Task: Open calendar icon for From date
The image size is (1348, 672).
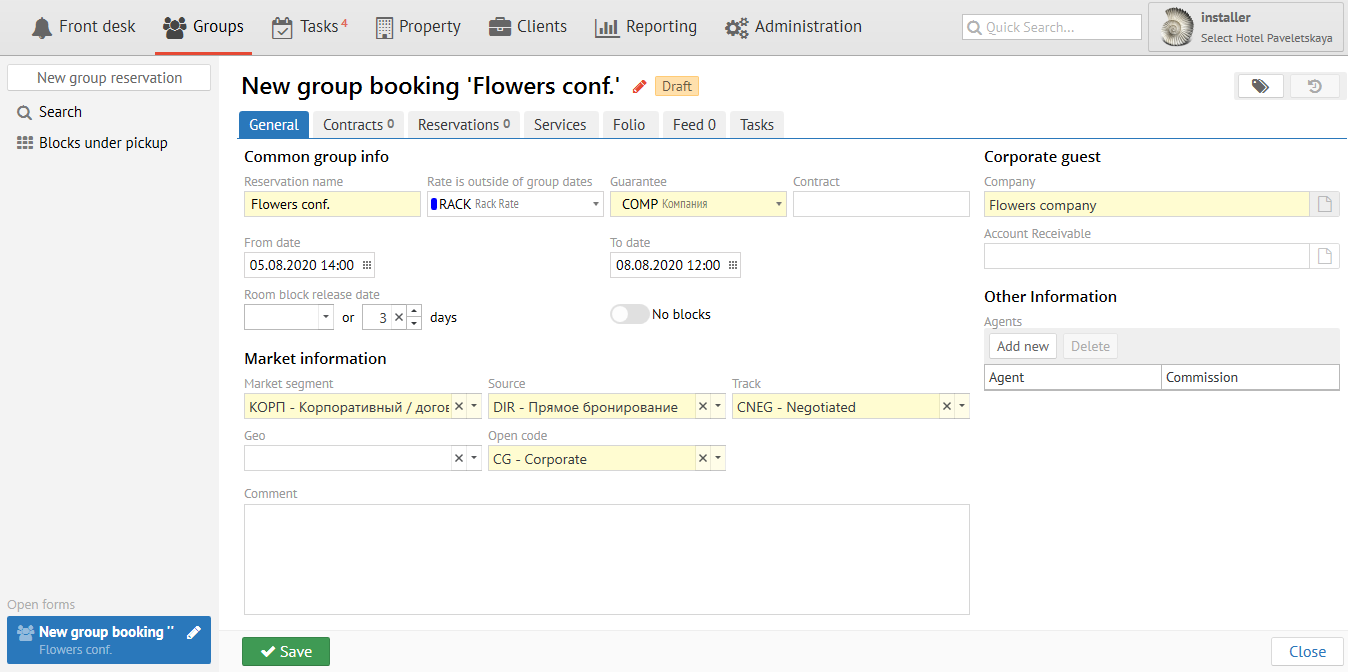Action: tap(366, 265)
